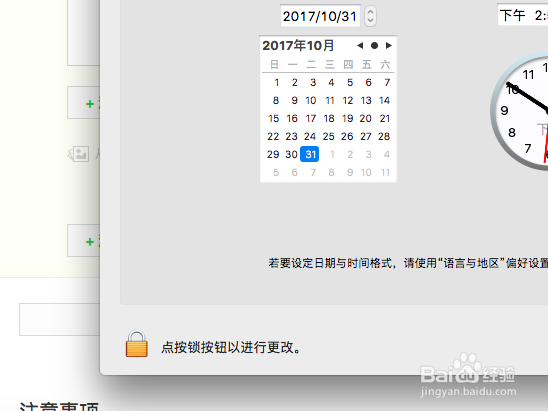
Task: Select October 15 in calendar
Action: pos(274,118)
